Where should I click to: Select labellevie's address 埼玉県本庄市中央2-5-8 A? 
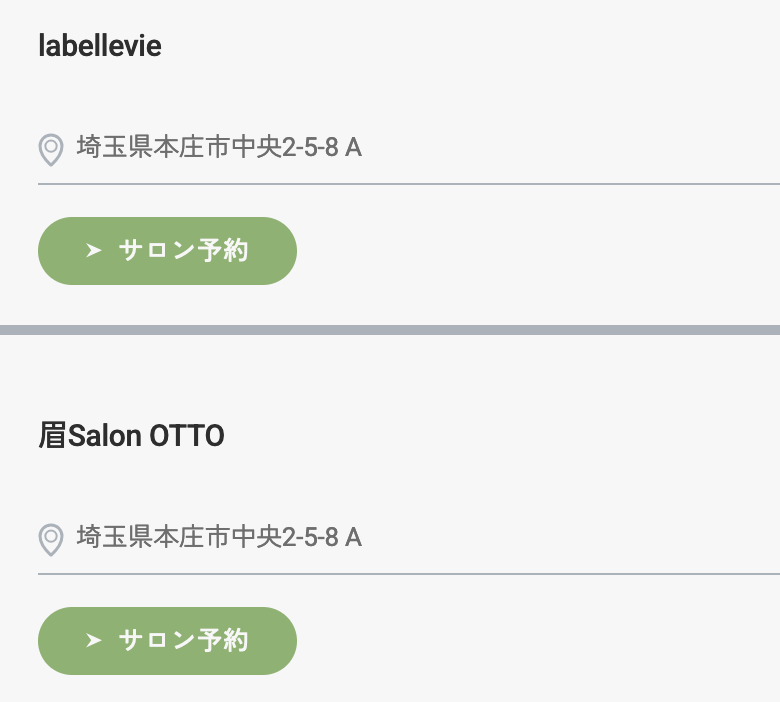219,147
